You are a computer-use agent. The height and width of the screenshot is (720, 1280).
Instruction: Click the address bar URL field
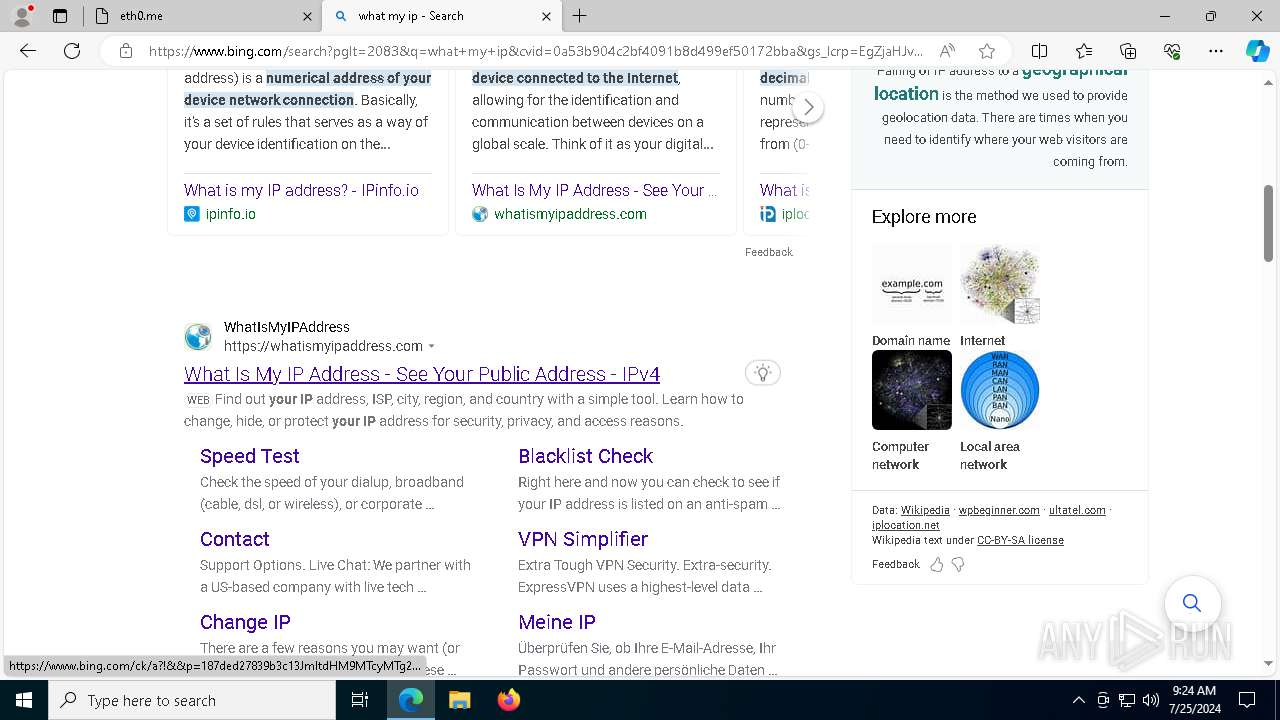[536, 51]
